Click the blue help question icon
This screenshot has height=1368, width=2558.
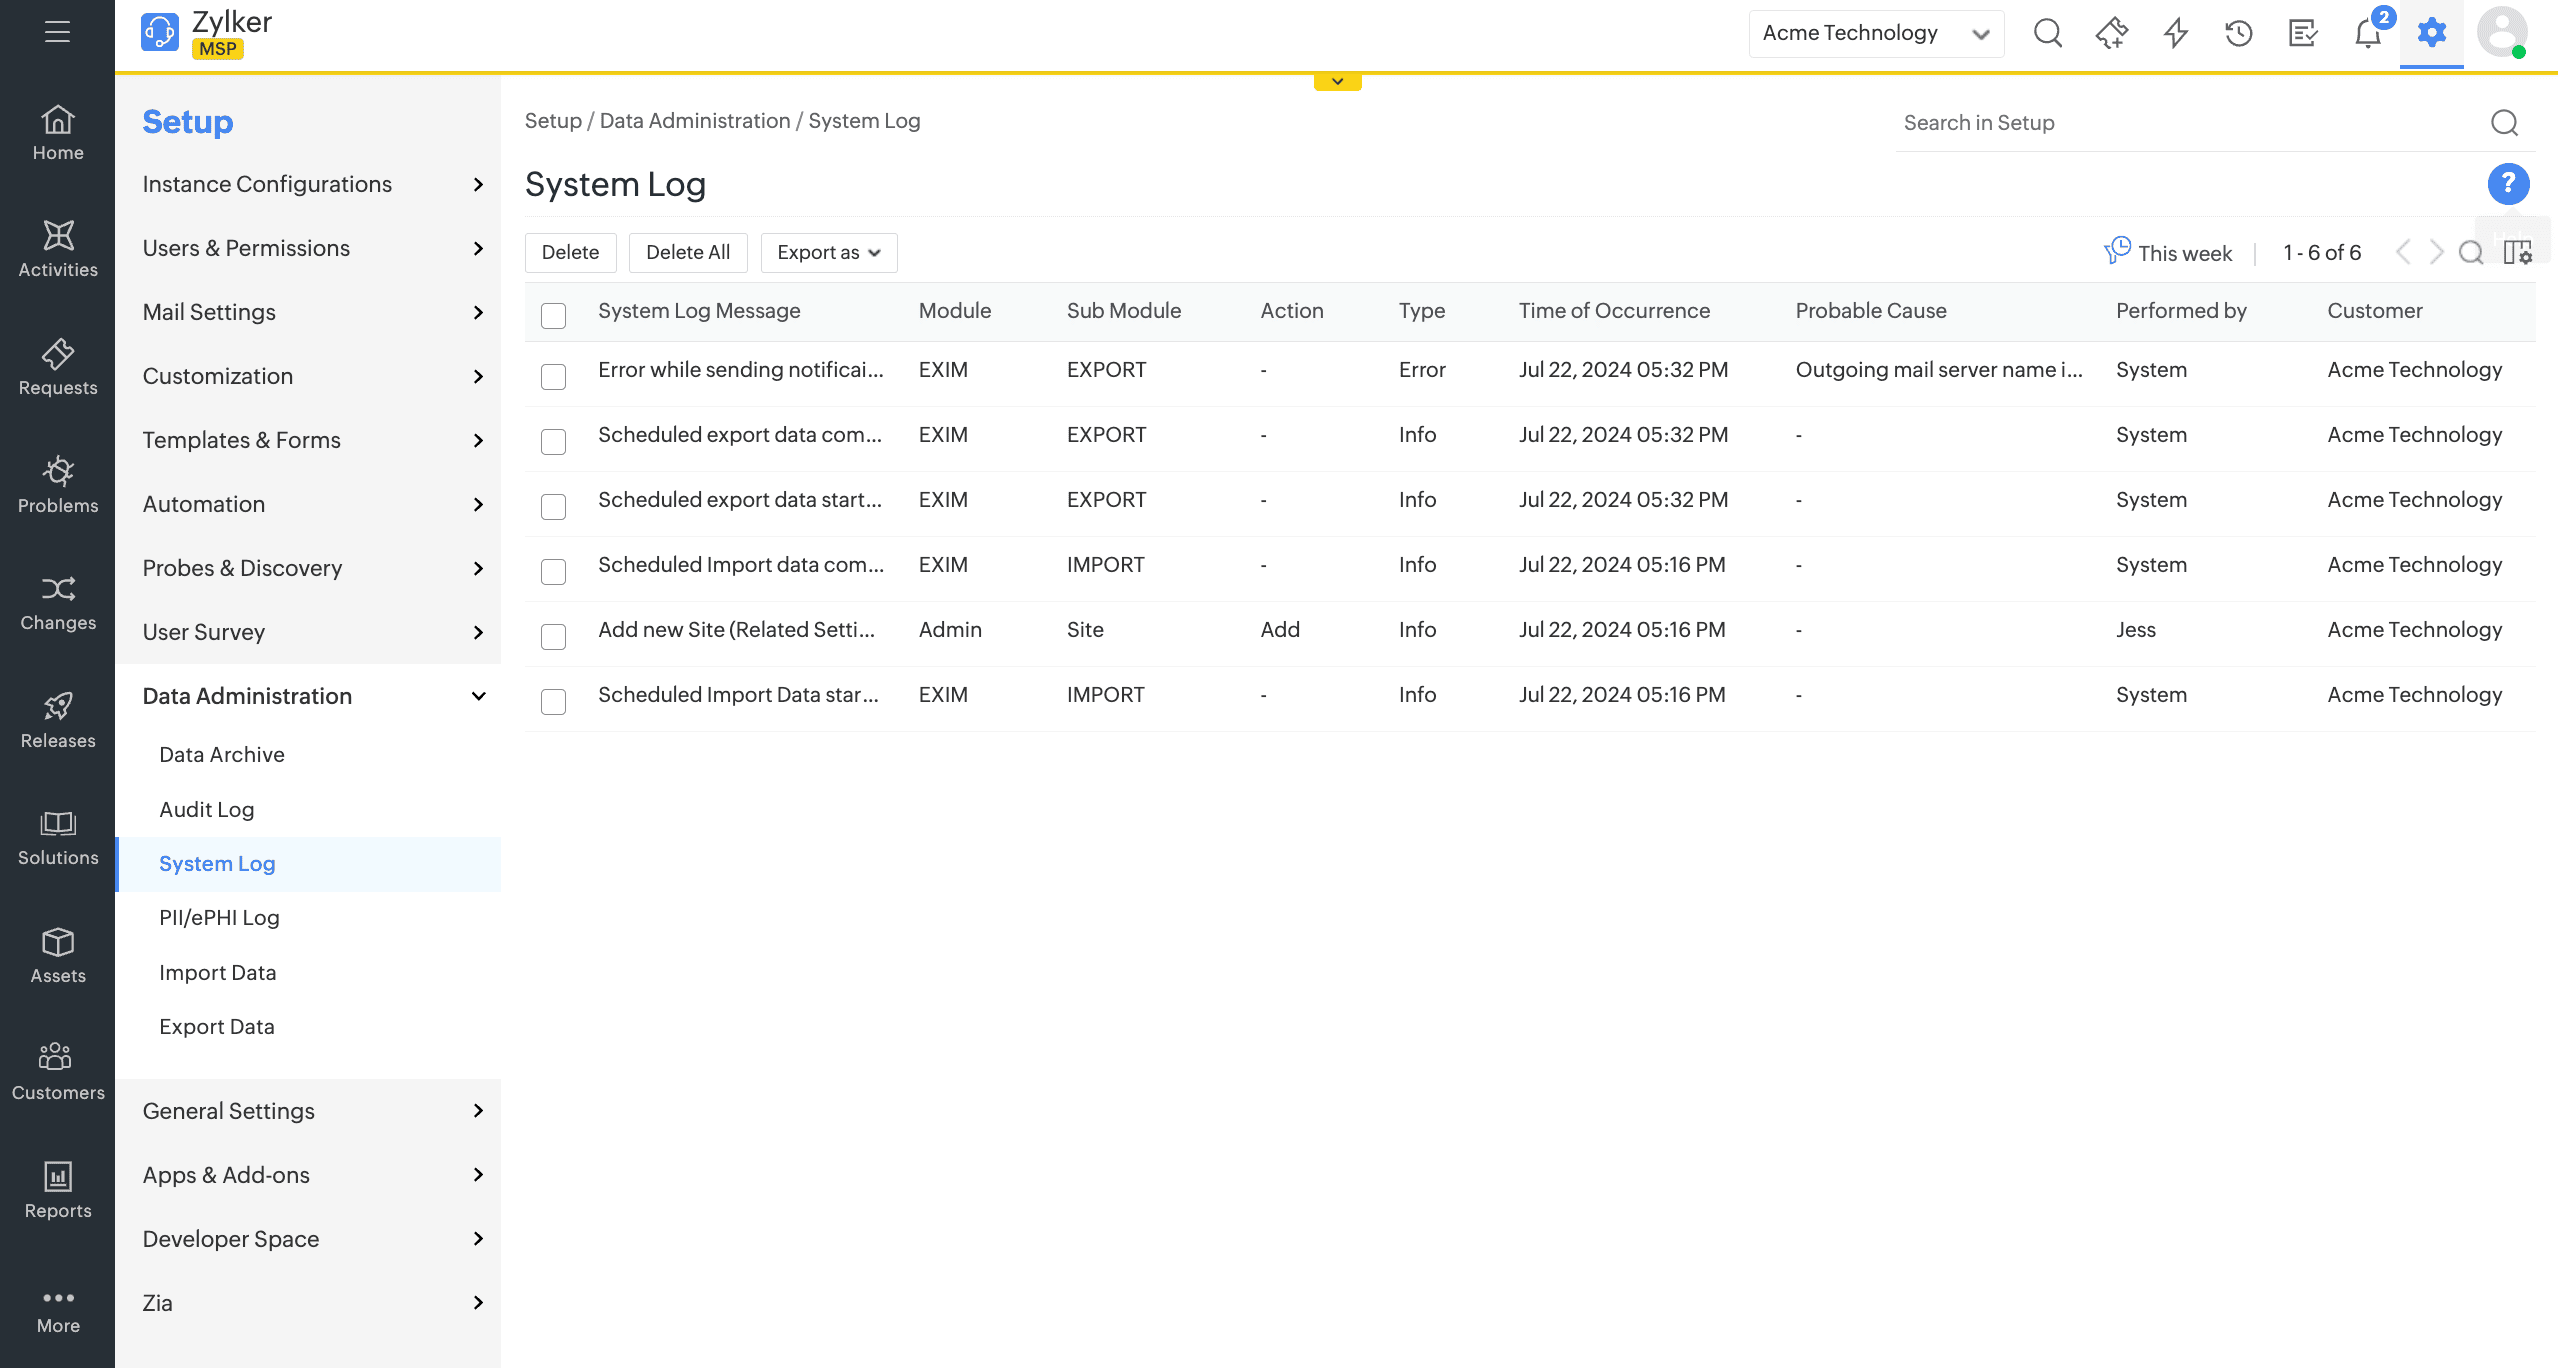tap(2508, 184)
